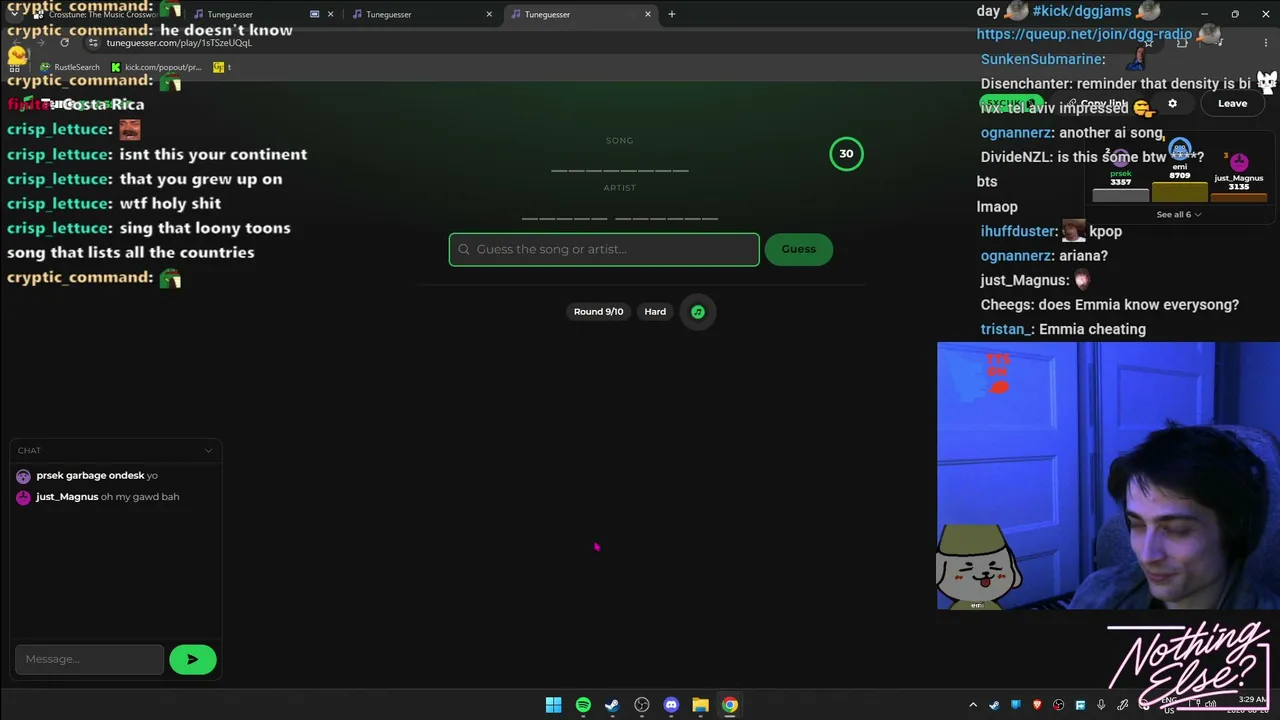Collapse the game Chat panel
1280x720 pixels.
pyautogui.click(x=208, y=450)
